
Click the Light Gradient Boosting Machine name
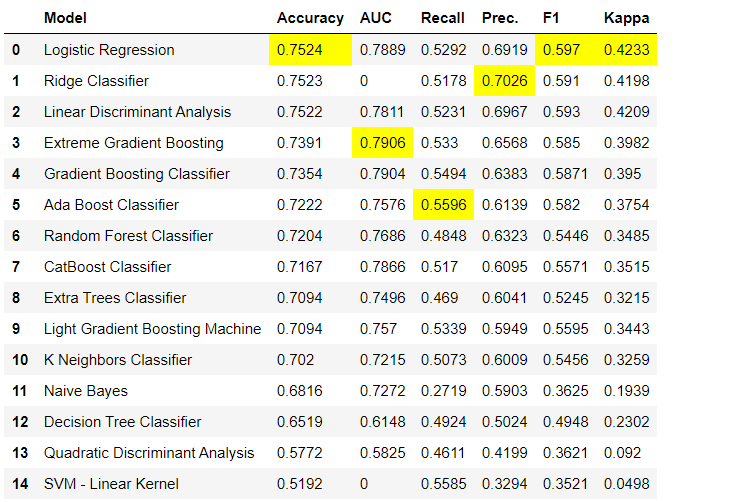[x=152, y=329]
